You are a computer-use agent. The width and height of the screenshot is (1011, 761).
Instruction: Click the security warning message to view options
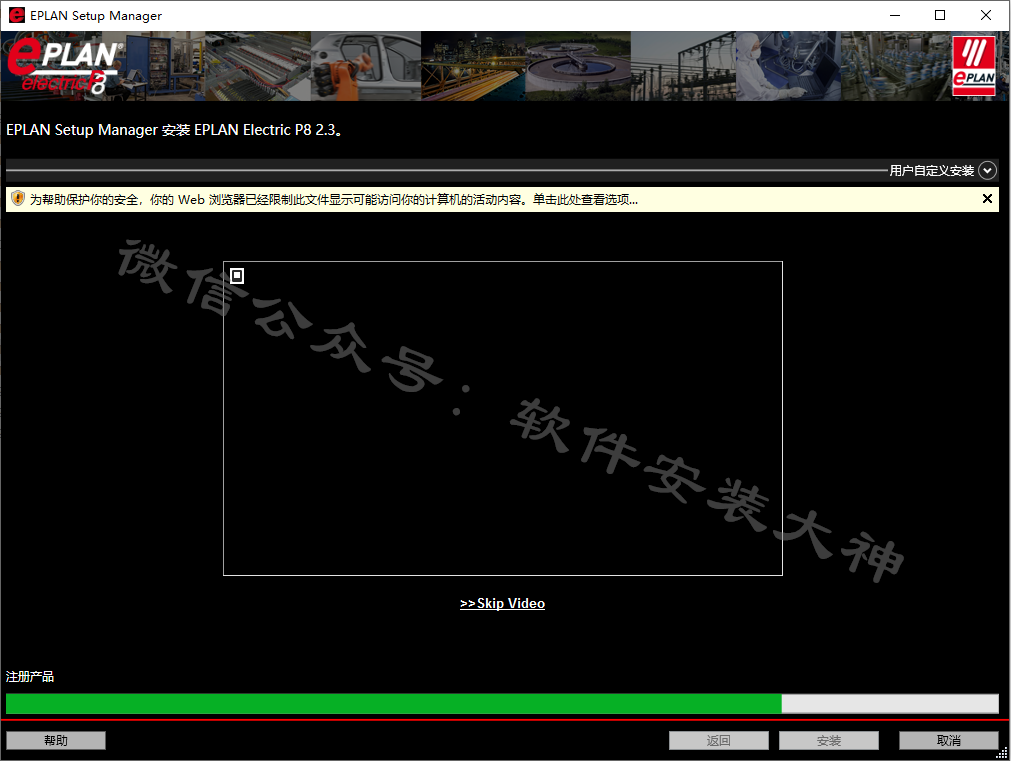click(334, 200)
